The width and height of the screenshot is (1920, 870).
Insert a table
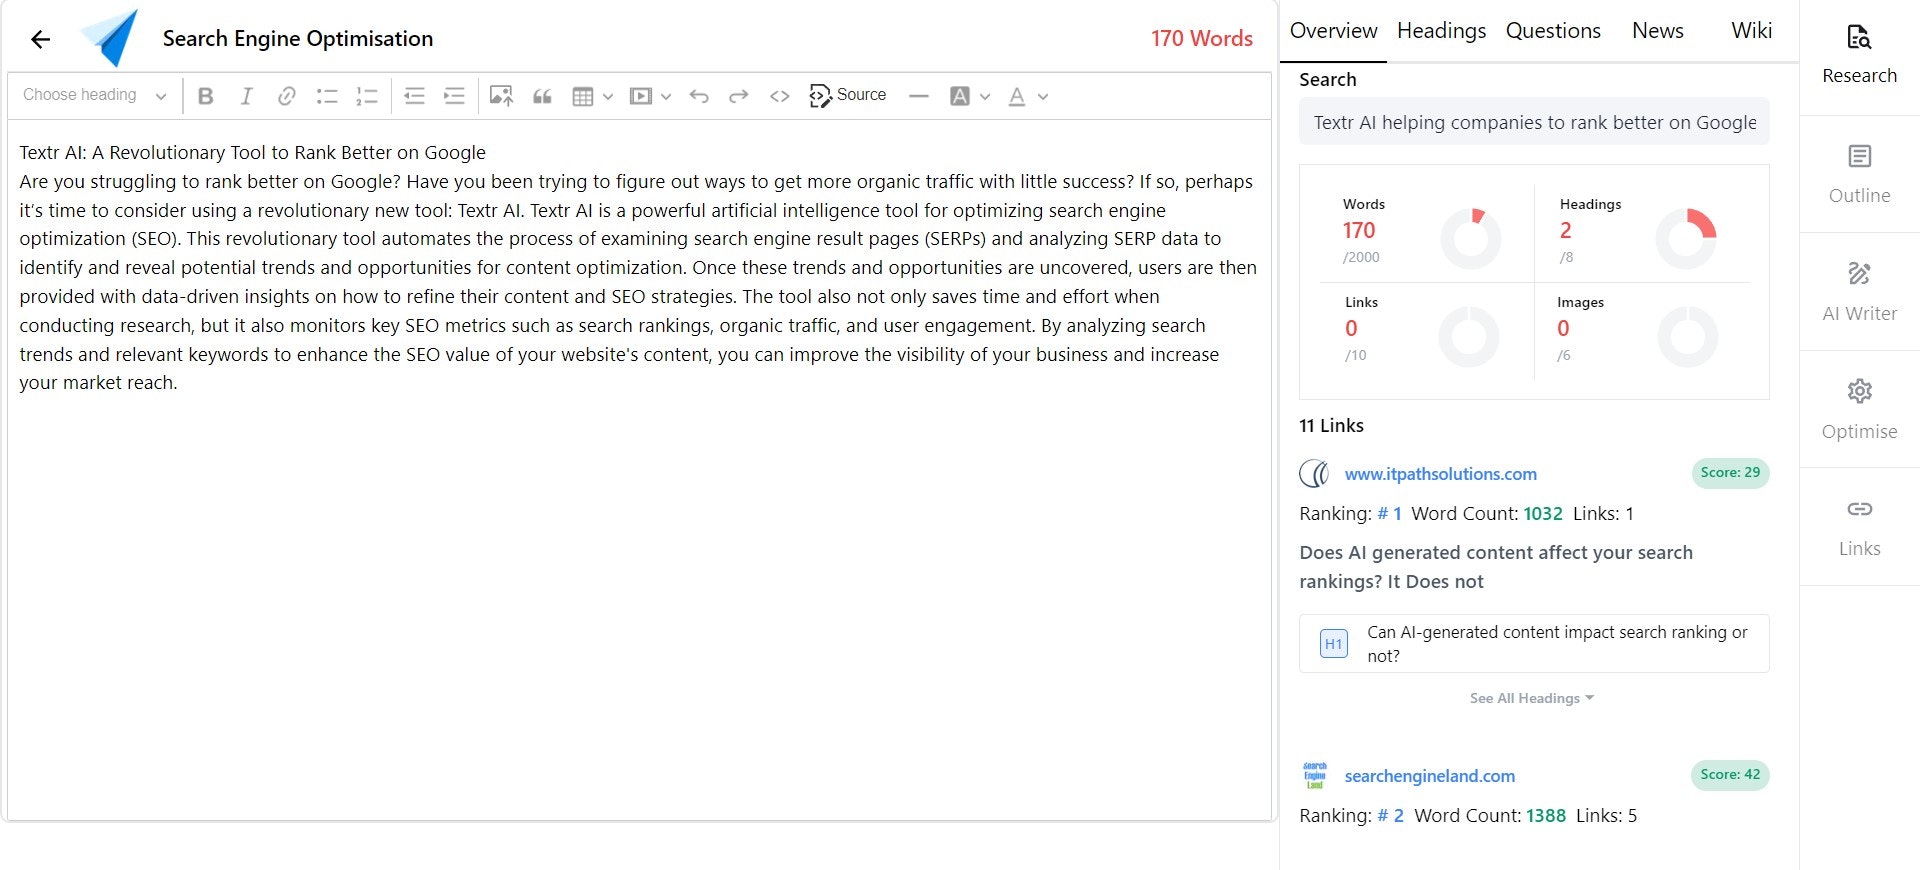[x=583, y=96]
